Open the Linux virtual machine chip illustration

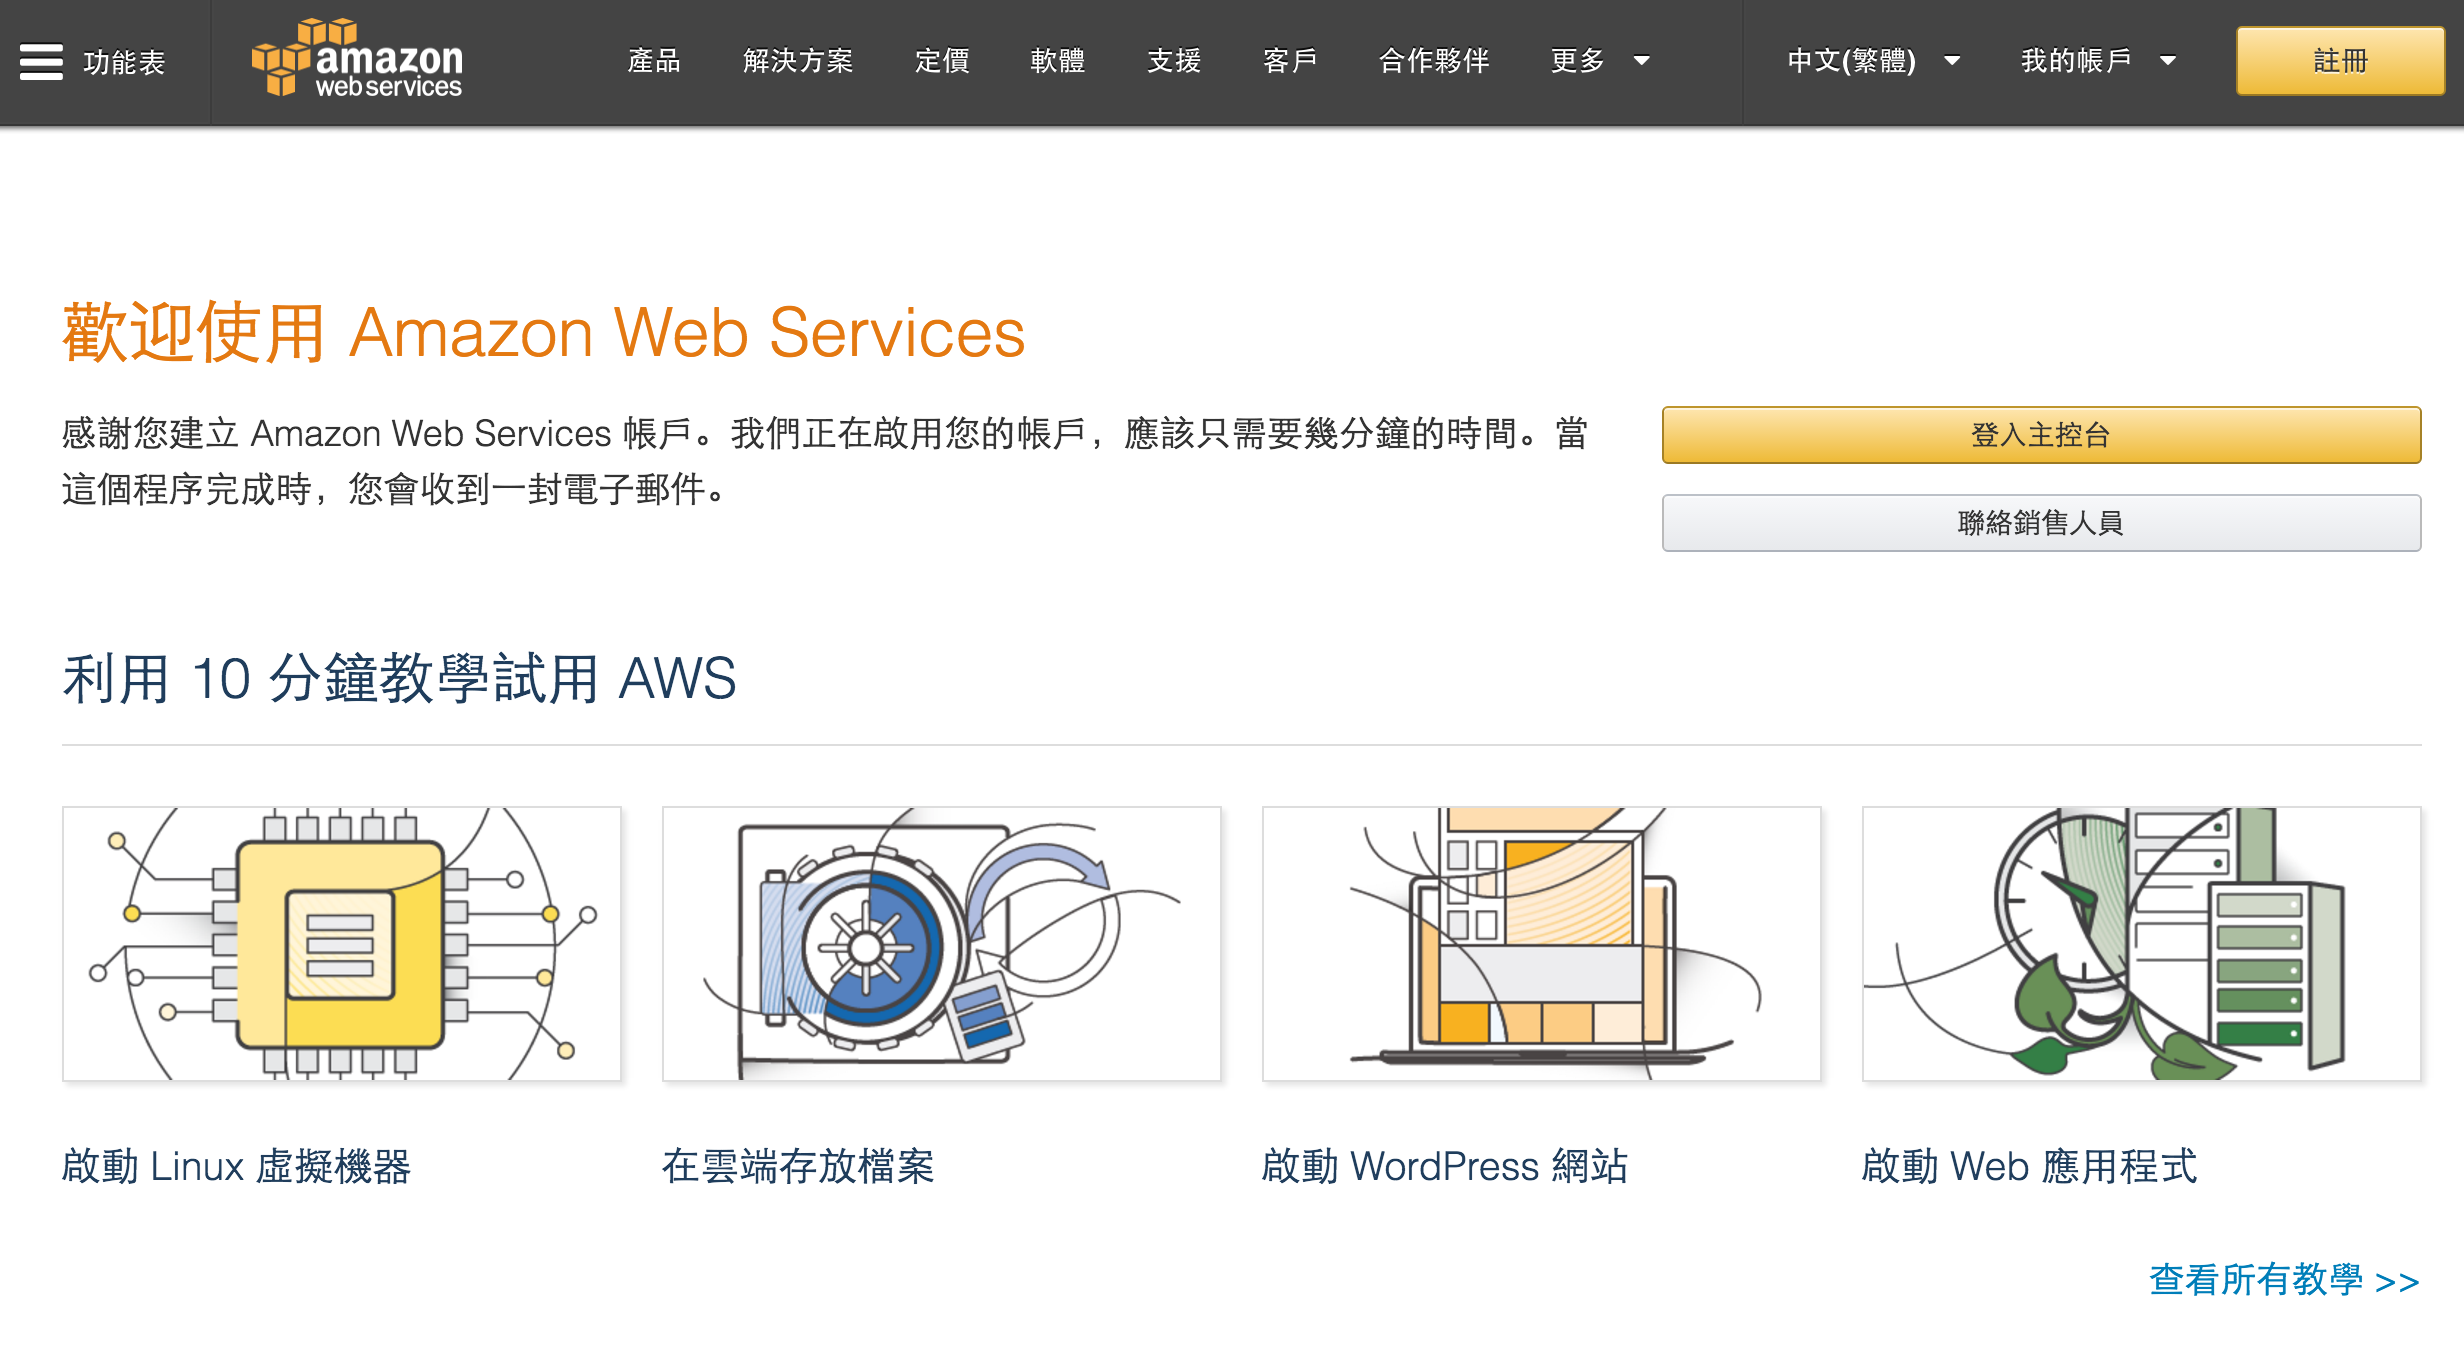(342, 944)
